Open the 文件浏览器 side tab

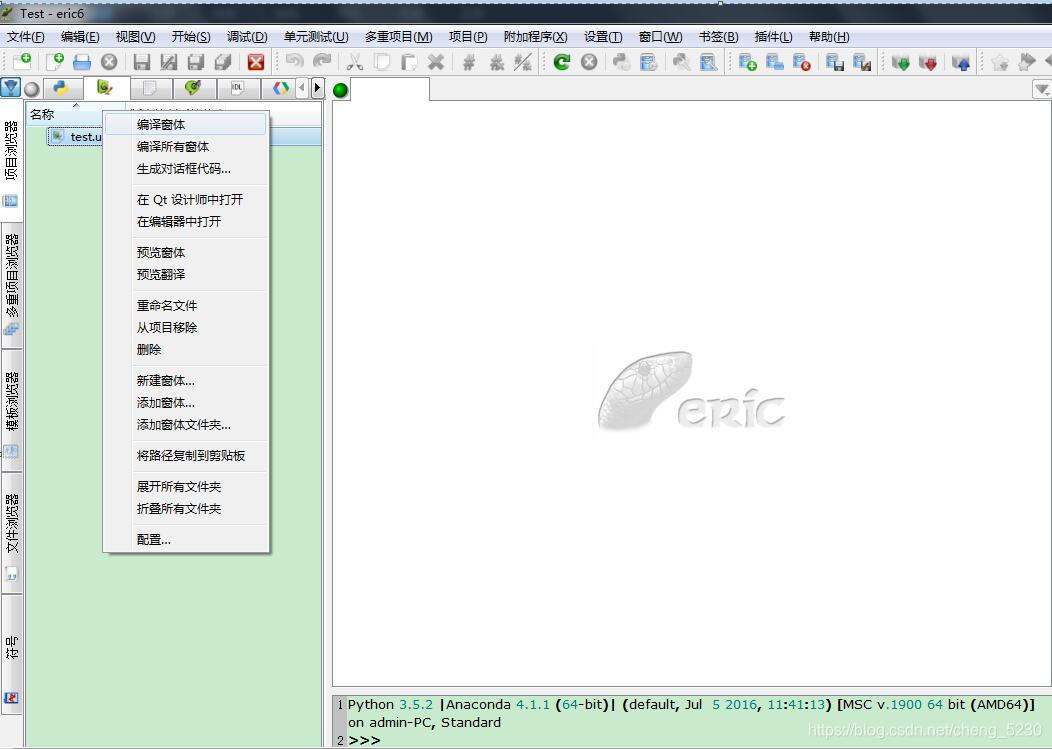pos(11,533)
